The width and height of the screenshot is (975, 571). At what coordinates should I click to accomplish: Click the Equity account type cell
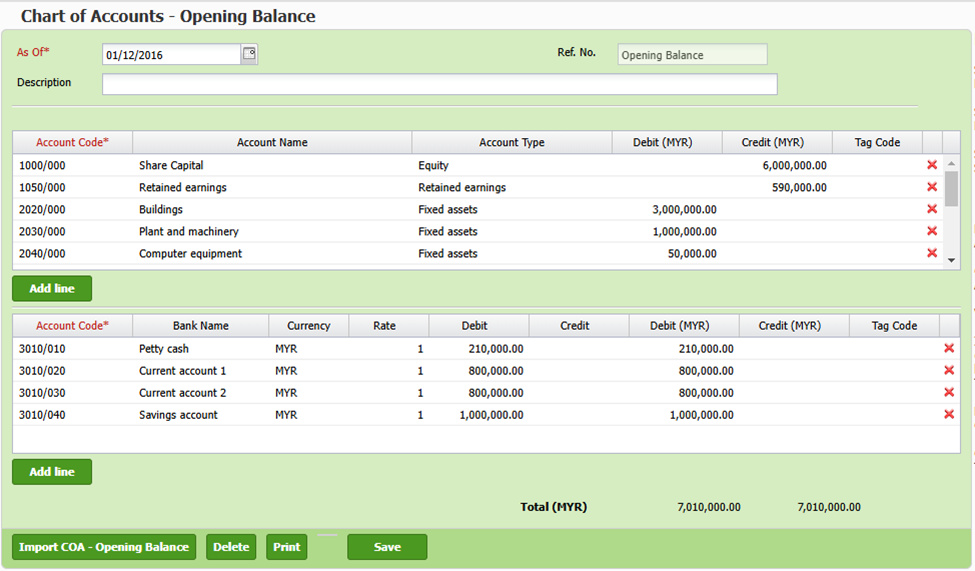click(512, 165)
